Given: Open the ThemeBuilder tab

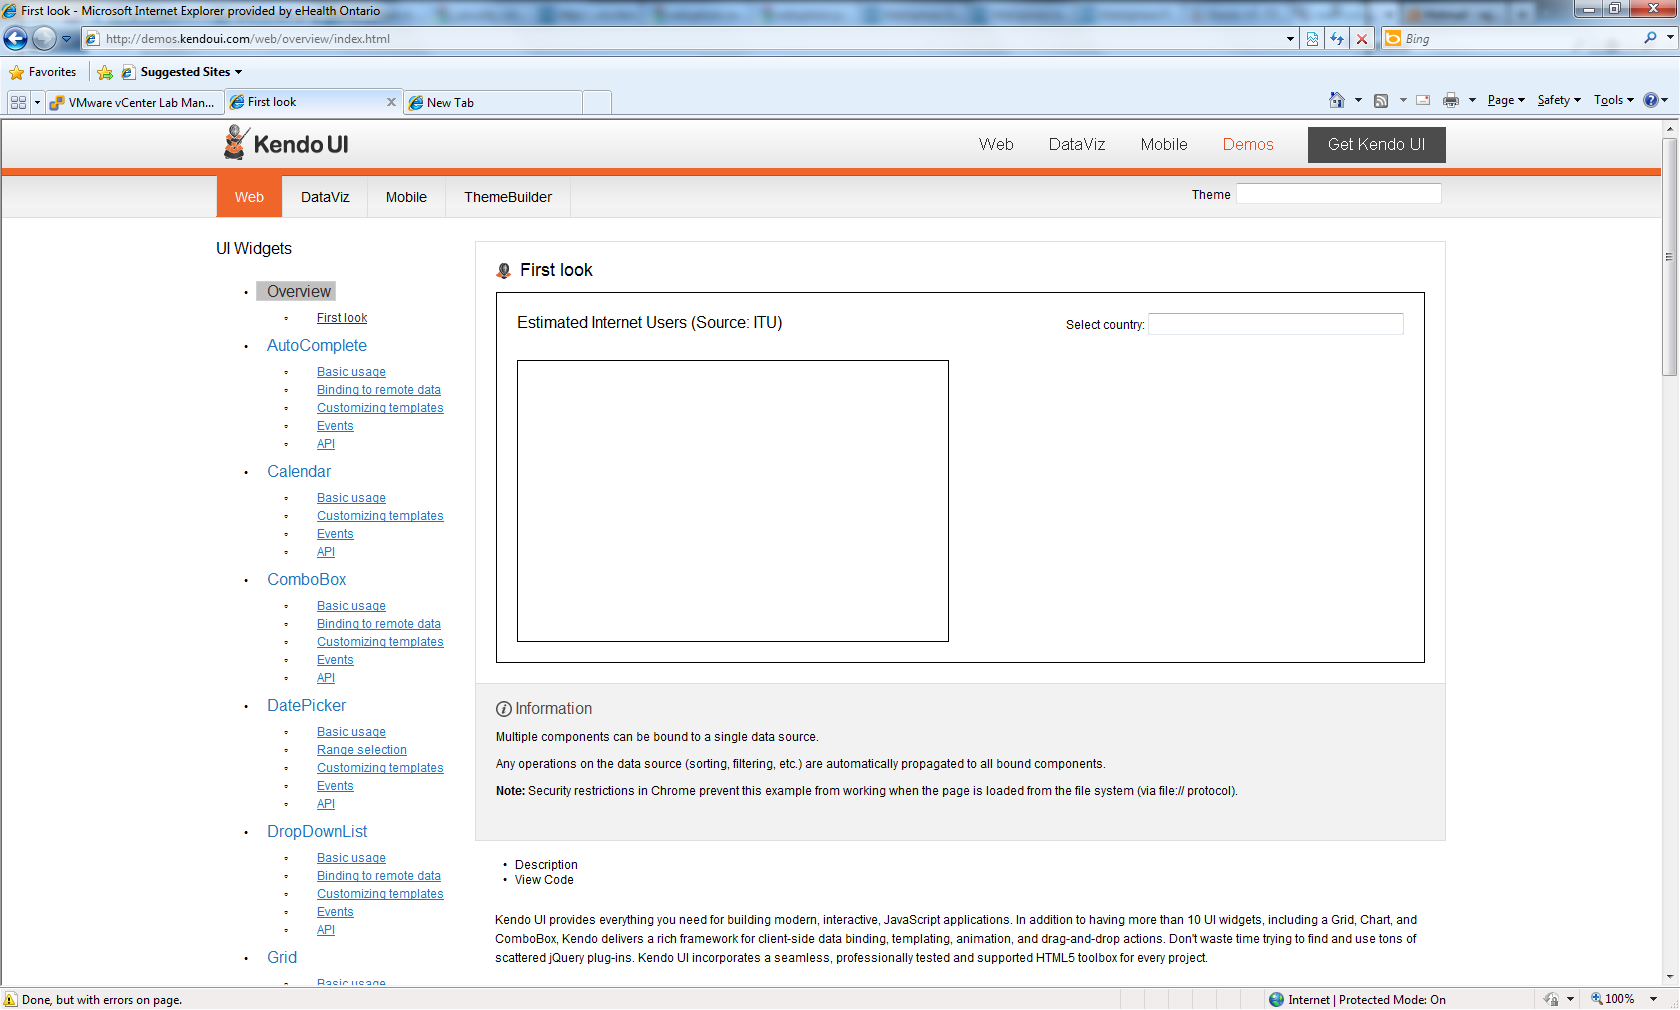Looking at the screenshot, I should 508,197.
